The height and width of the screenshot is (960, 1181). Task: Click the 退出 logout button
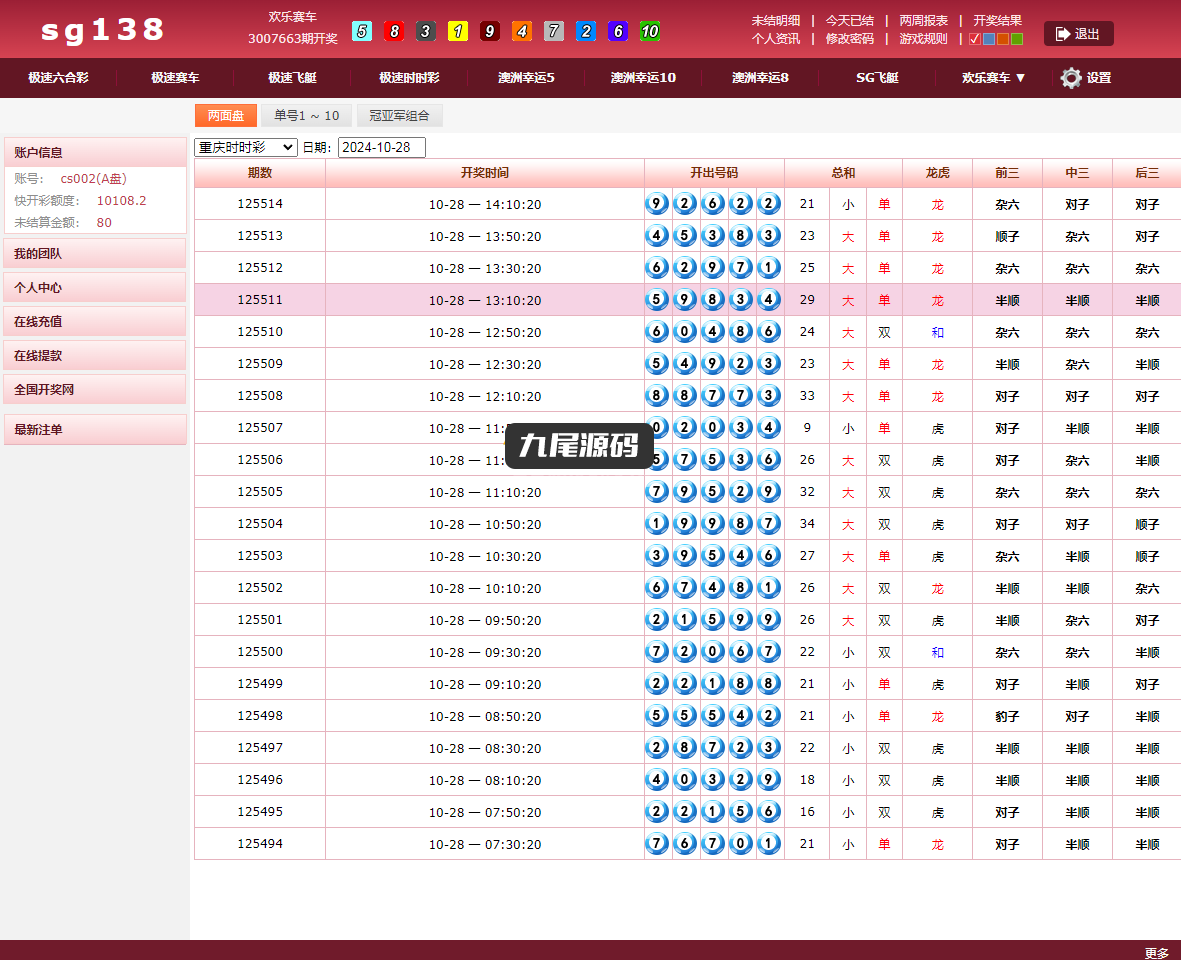1078,34
